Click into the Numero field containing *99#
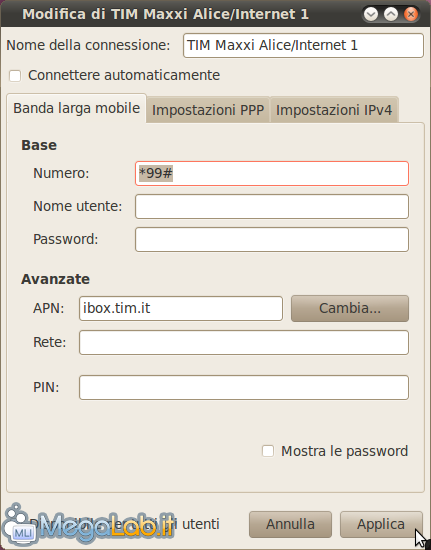Image resolution: width=431 pixels, height=550 pixels. [x=272, y=173]
